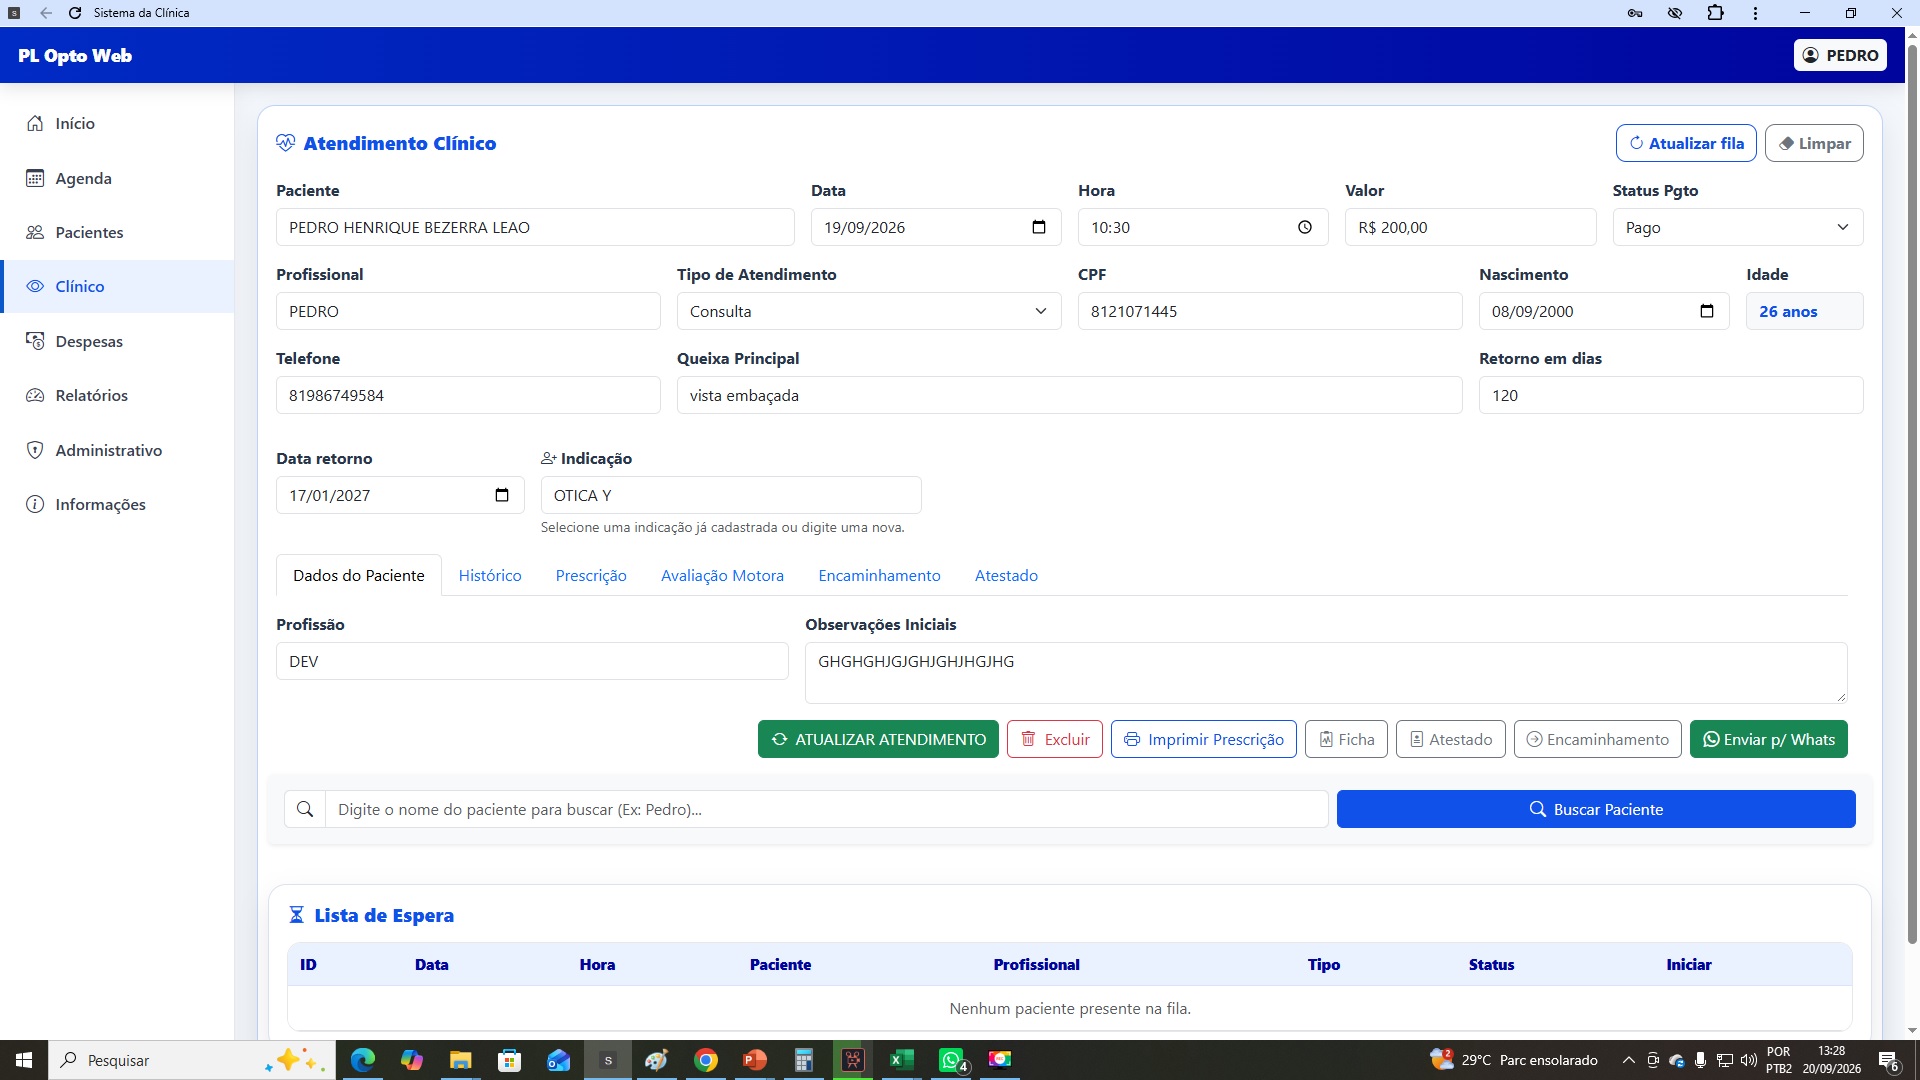Open Pacientes people icon in sidebar
The image size is (1920, 1080).
click(35, 232)
